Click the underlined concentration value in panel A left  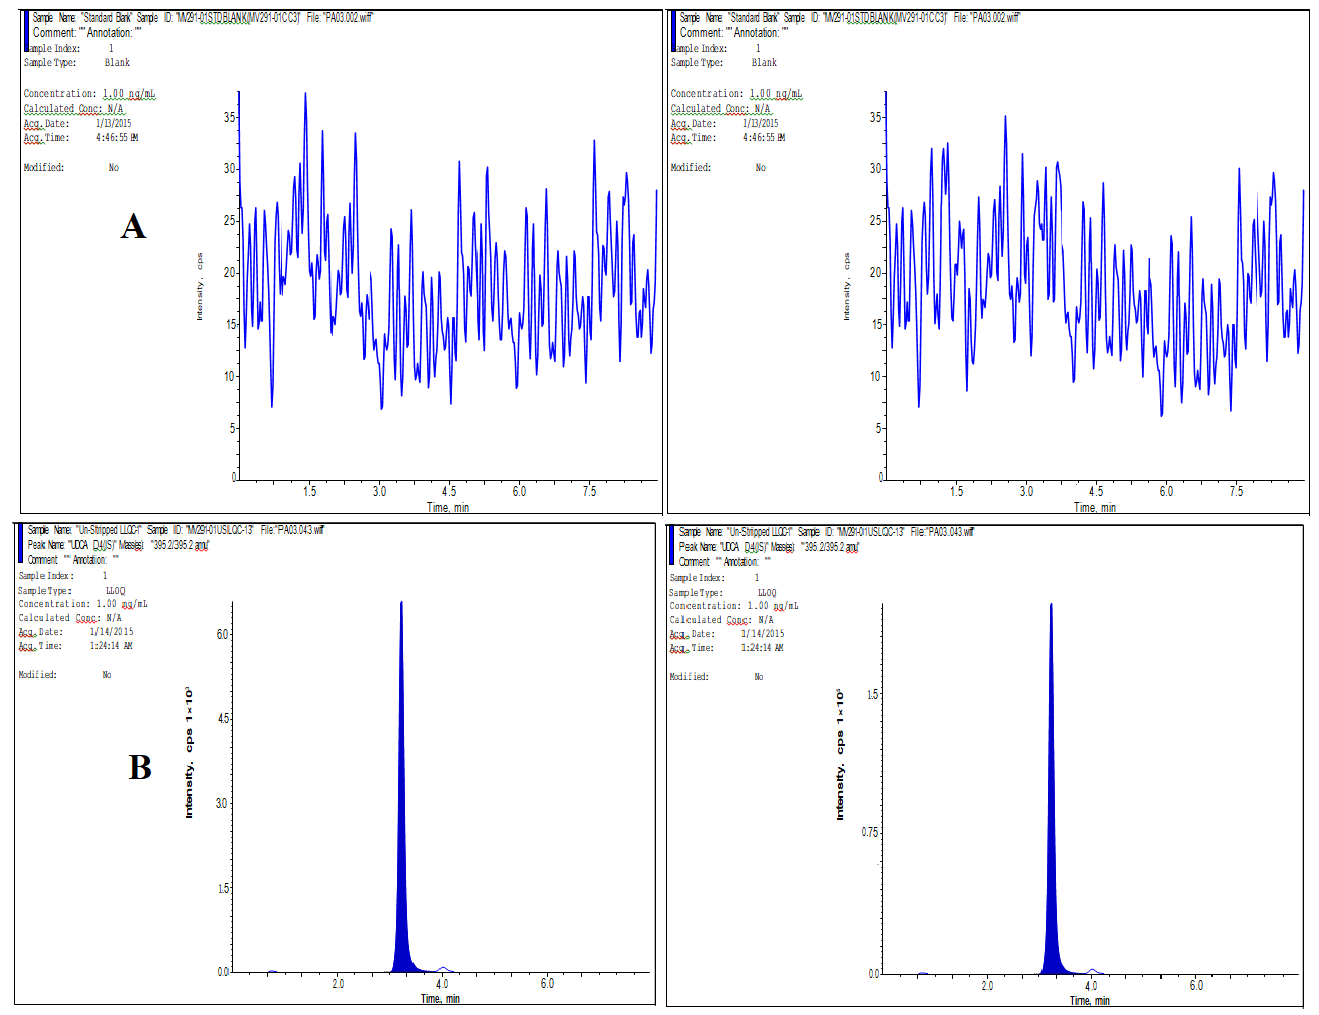pos(129,94)
